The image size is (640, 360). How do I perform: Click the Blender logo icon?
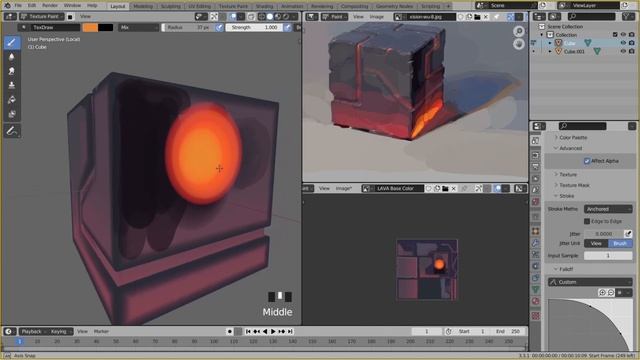pyautogui.click(x=7, y=5)
